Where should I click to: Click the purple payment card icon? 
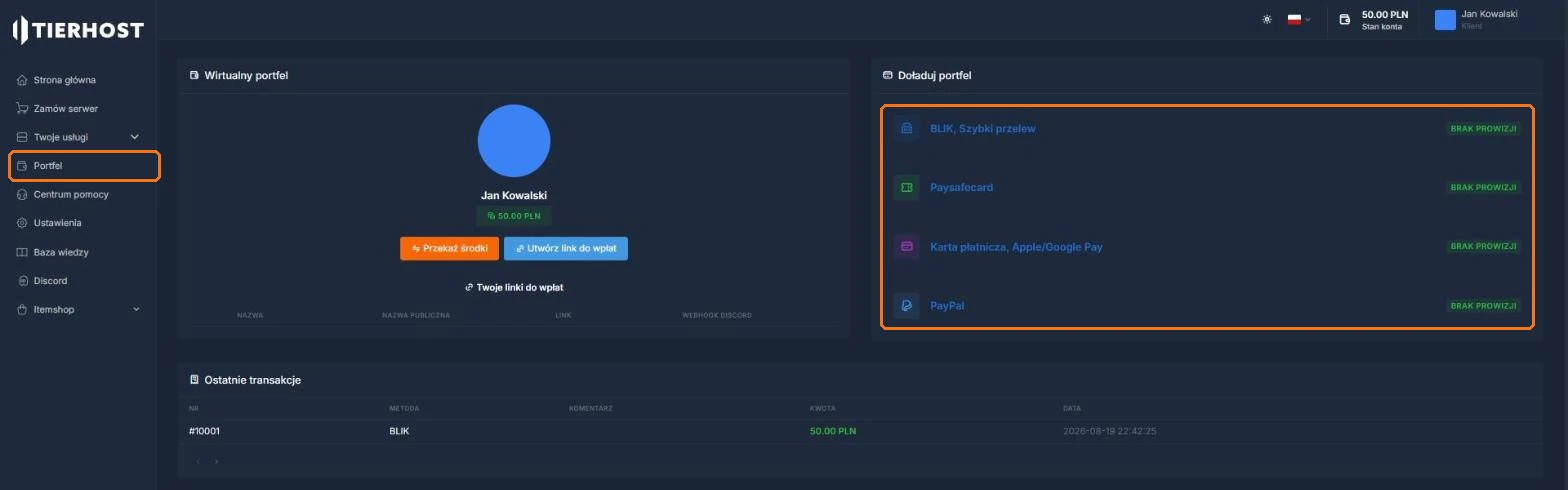pos(906,246)
